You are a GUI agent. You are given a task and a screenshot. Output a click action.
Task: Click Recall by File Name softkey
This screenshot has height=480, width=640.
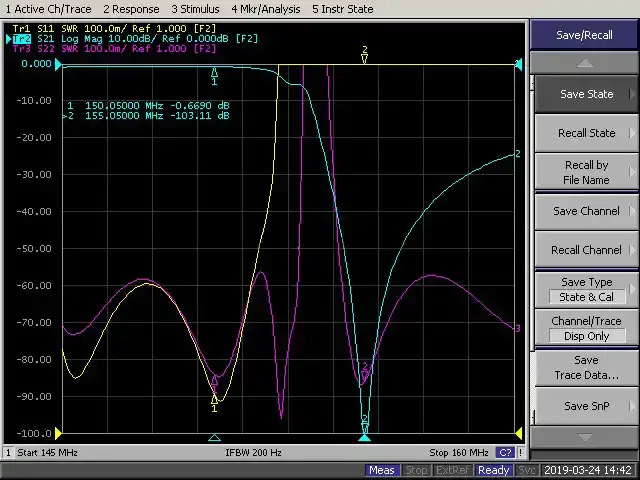point(586,172)
